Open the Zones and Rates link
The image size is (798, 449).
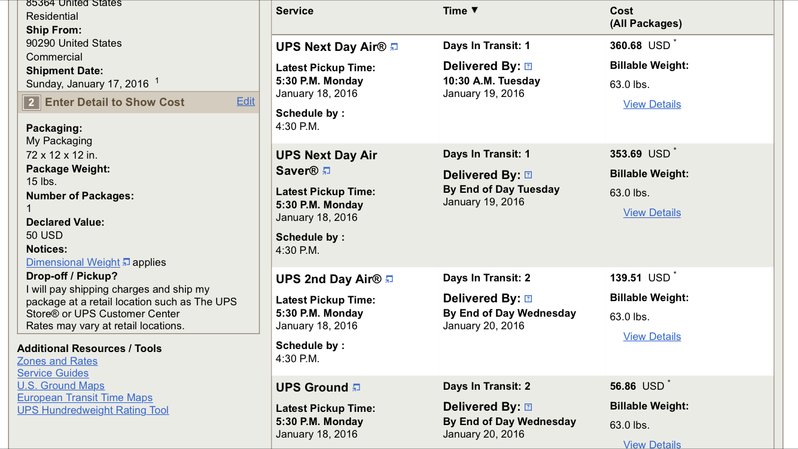[x=57, y=361]
